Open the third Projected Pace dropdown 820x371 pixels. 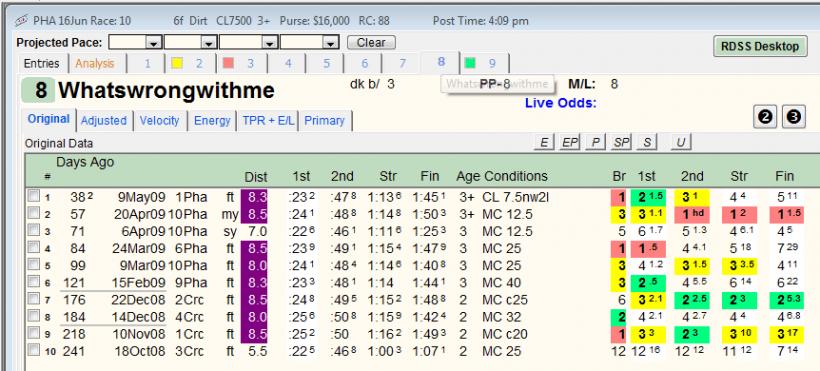click(x=270, y=42)
